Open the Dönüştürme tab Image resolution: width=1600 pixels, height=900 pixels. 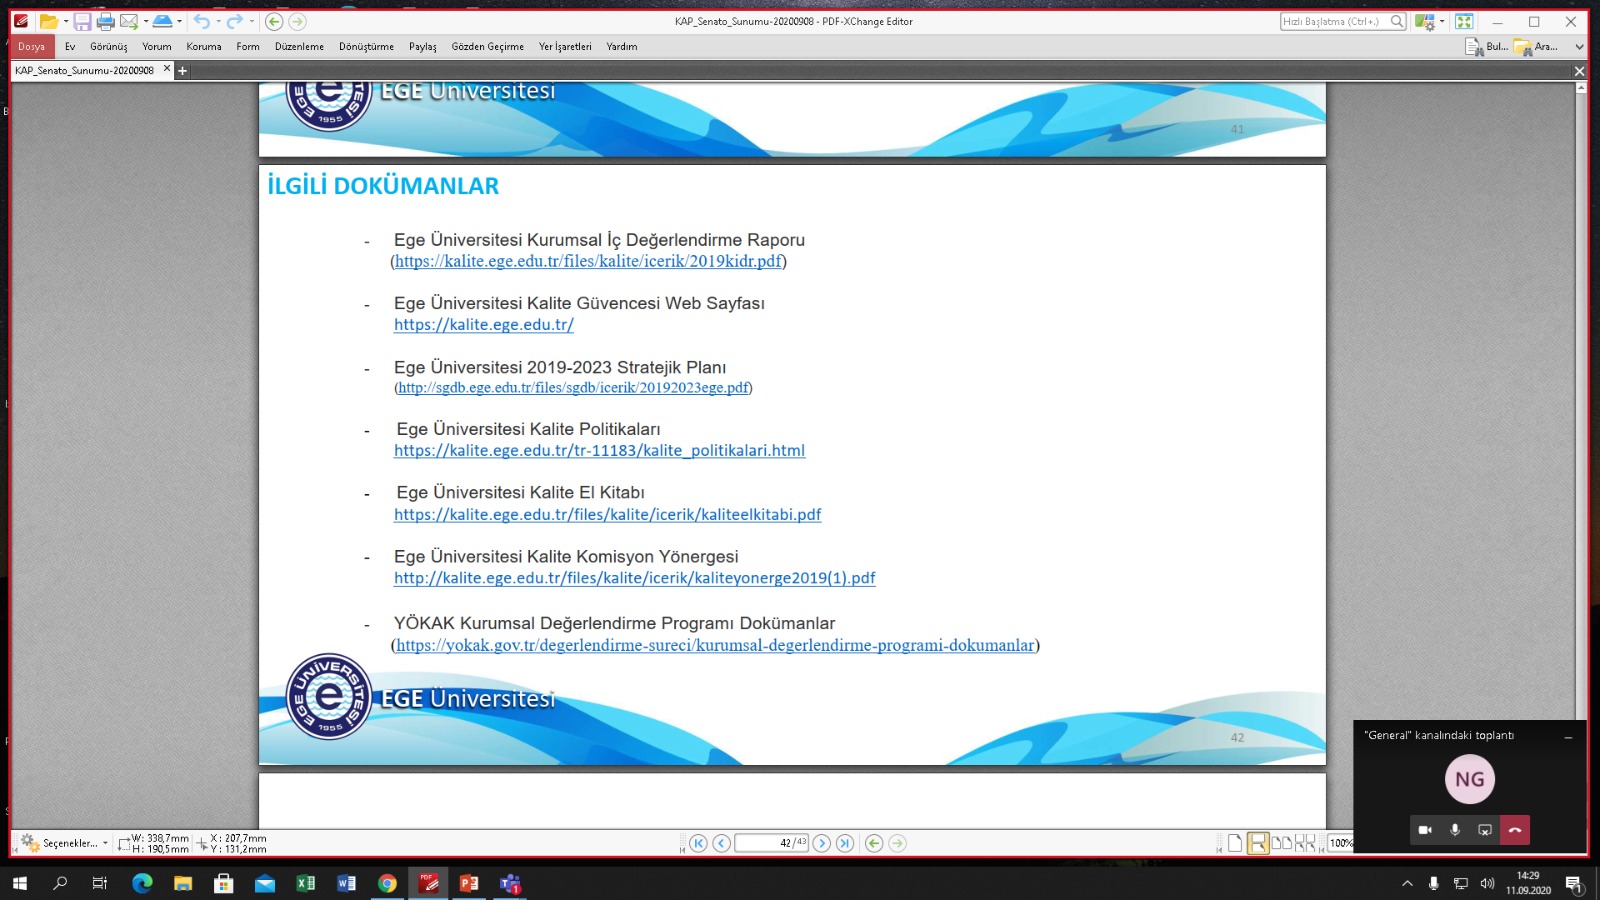click(366, 46)
